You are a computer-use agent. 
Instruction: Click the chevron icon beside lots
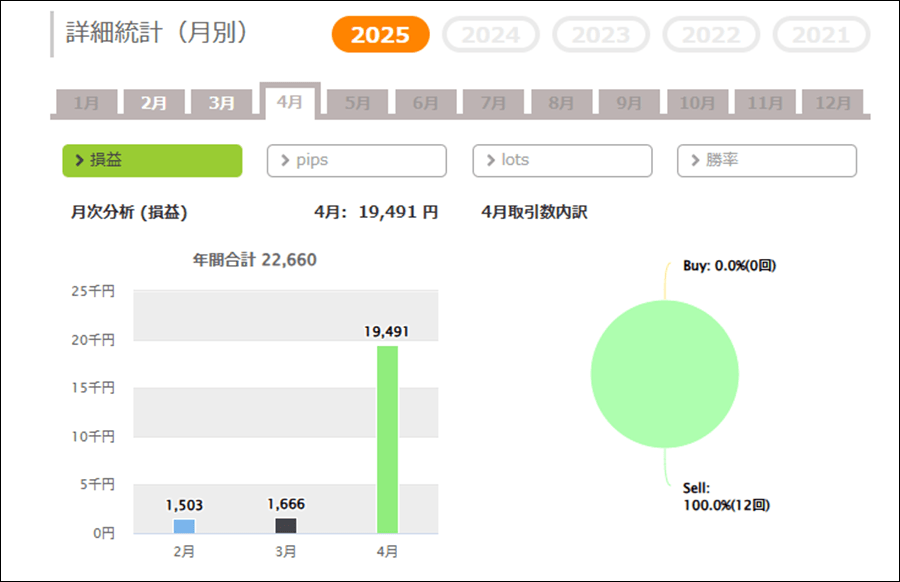coord(491,160)
